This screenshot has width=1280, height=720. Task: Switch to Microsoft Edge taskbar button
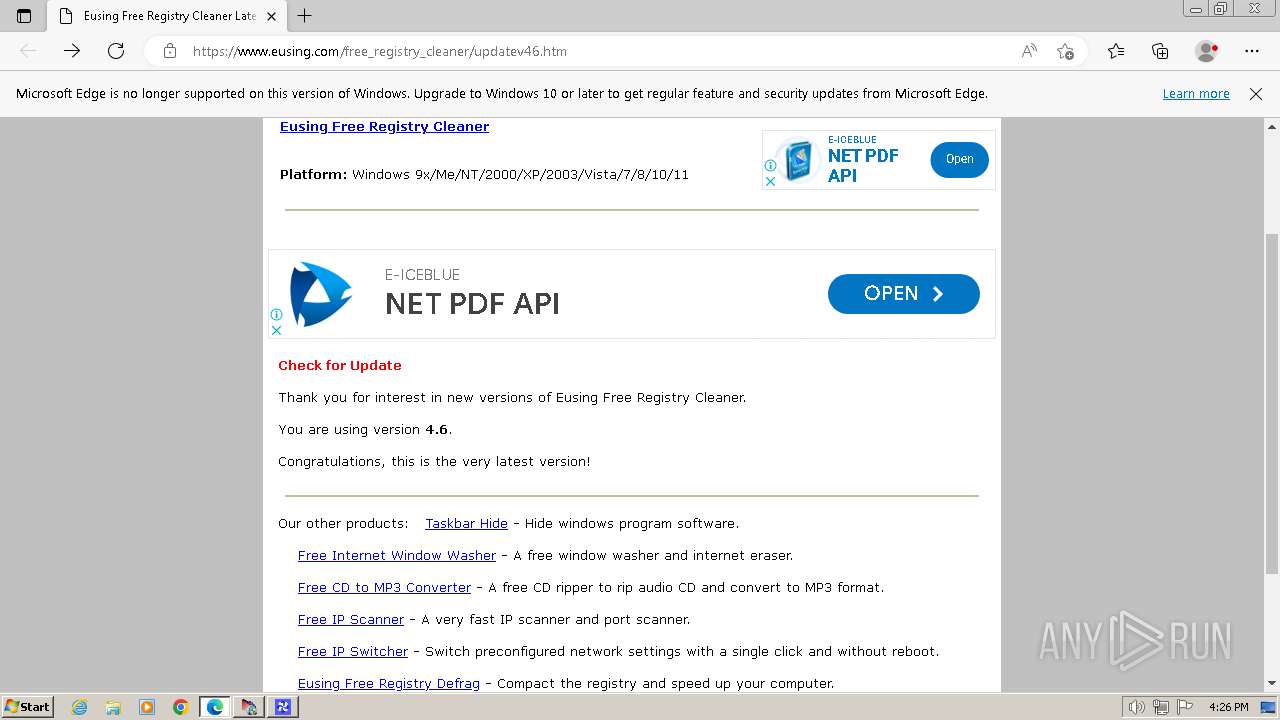(215, 707)
